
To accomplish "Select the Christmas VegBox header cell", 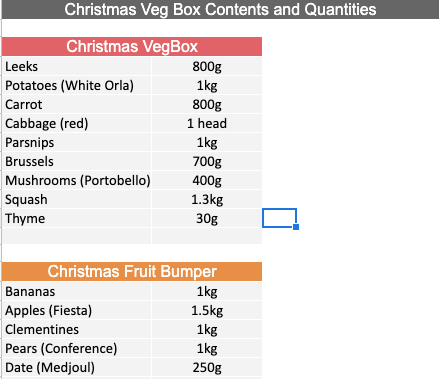I will click(132, 47).
